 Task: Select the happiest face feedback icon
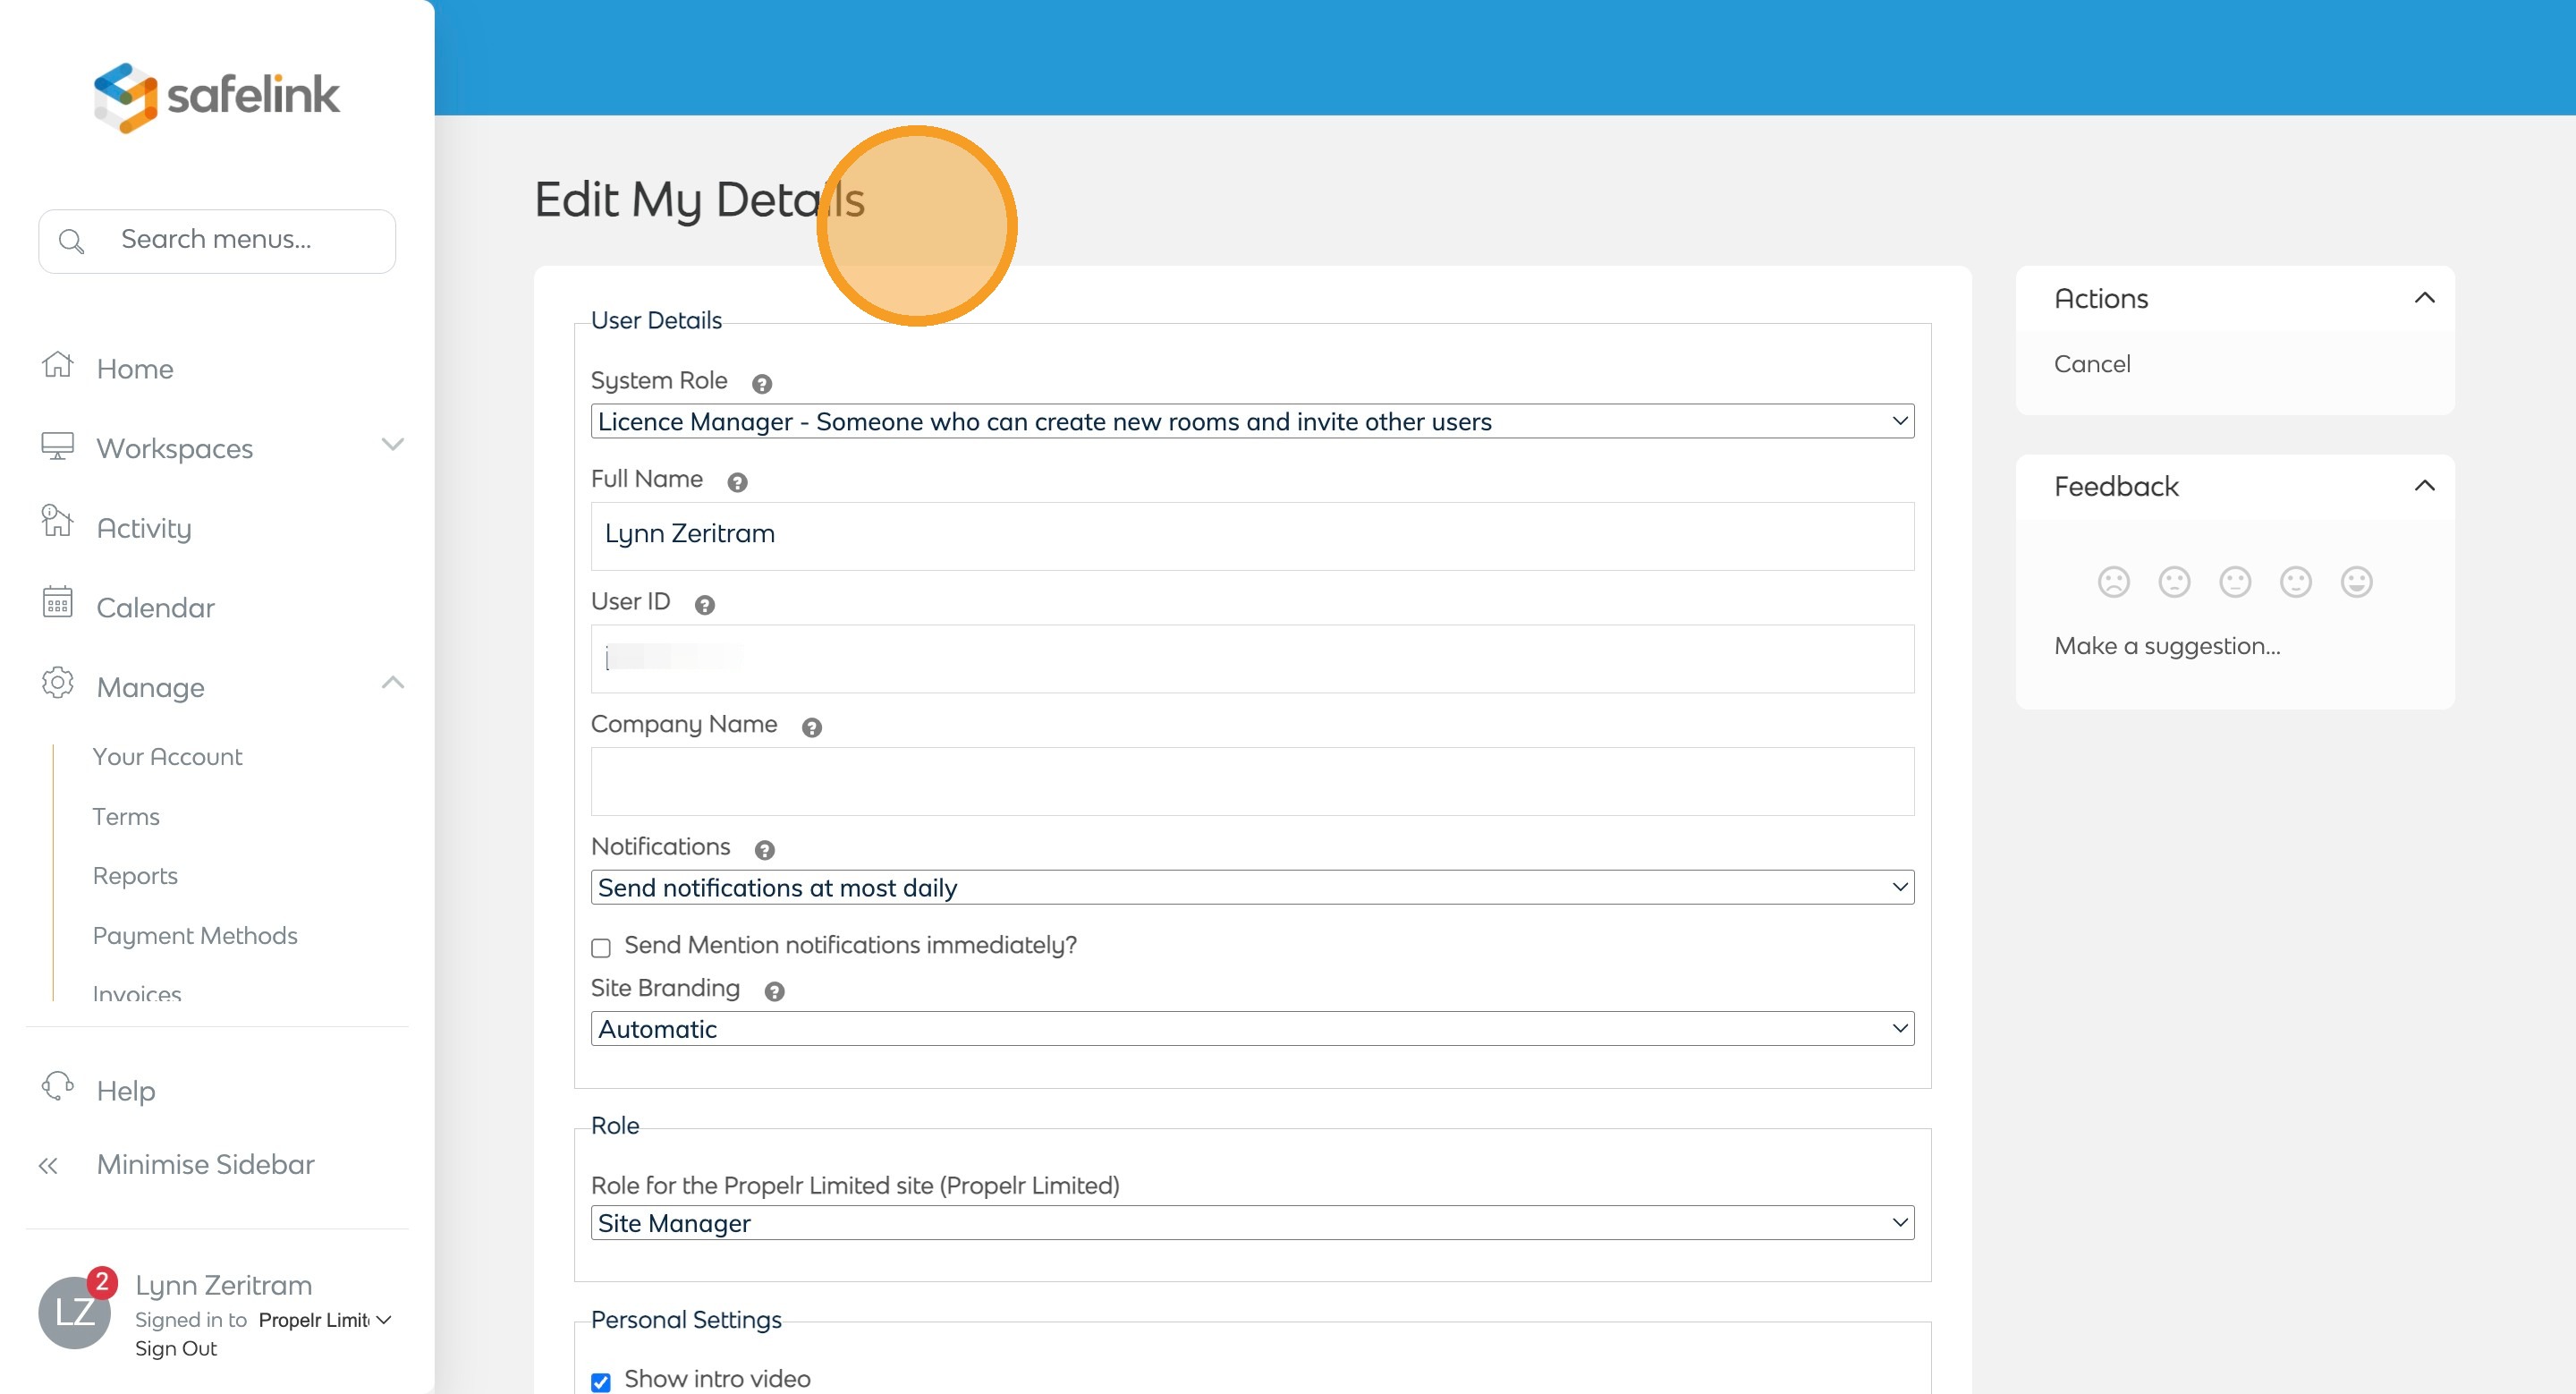click(2356, 582)
